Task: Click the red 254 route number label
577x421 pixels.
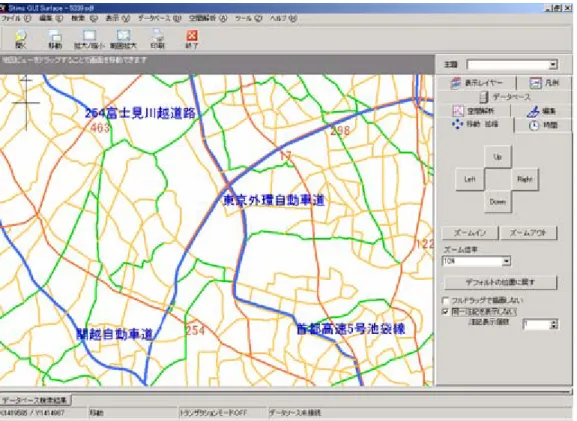Action: coord(195,330)
